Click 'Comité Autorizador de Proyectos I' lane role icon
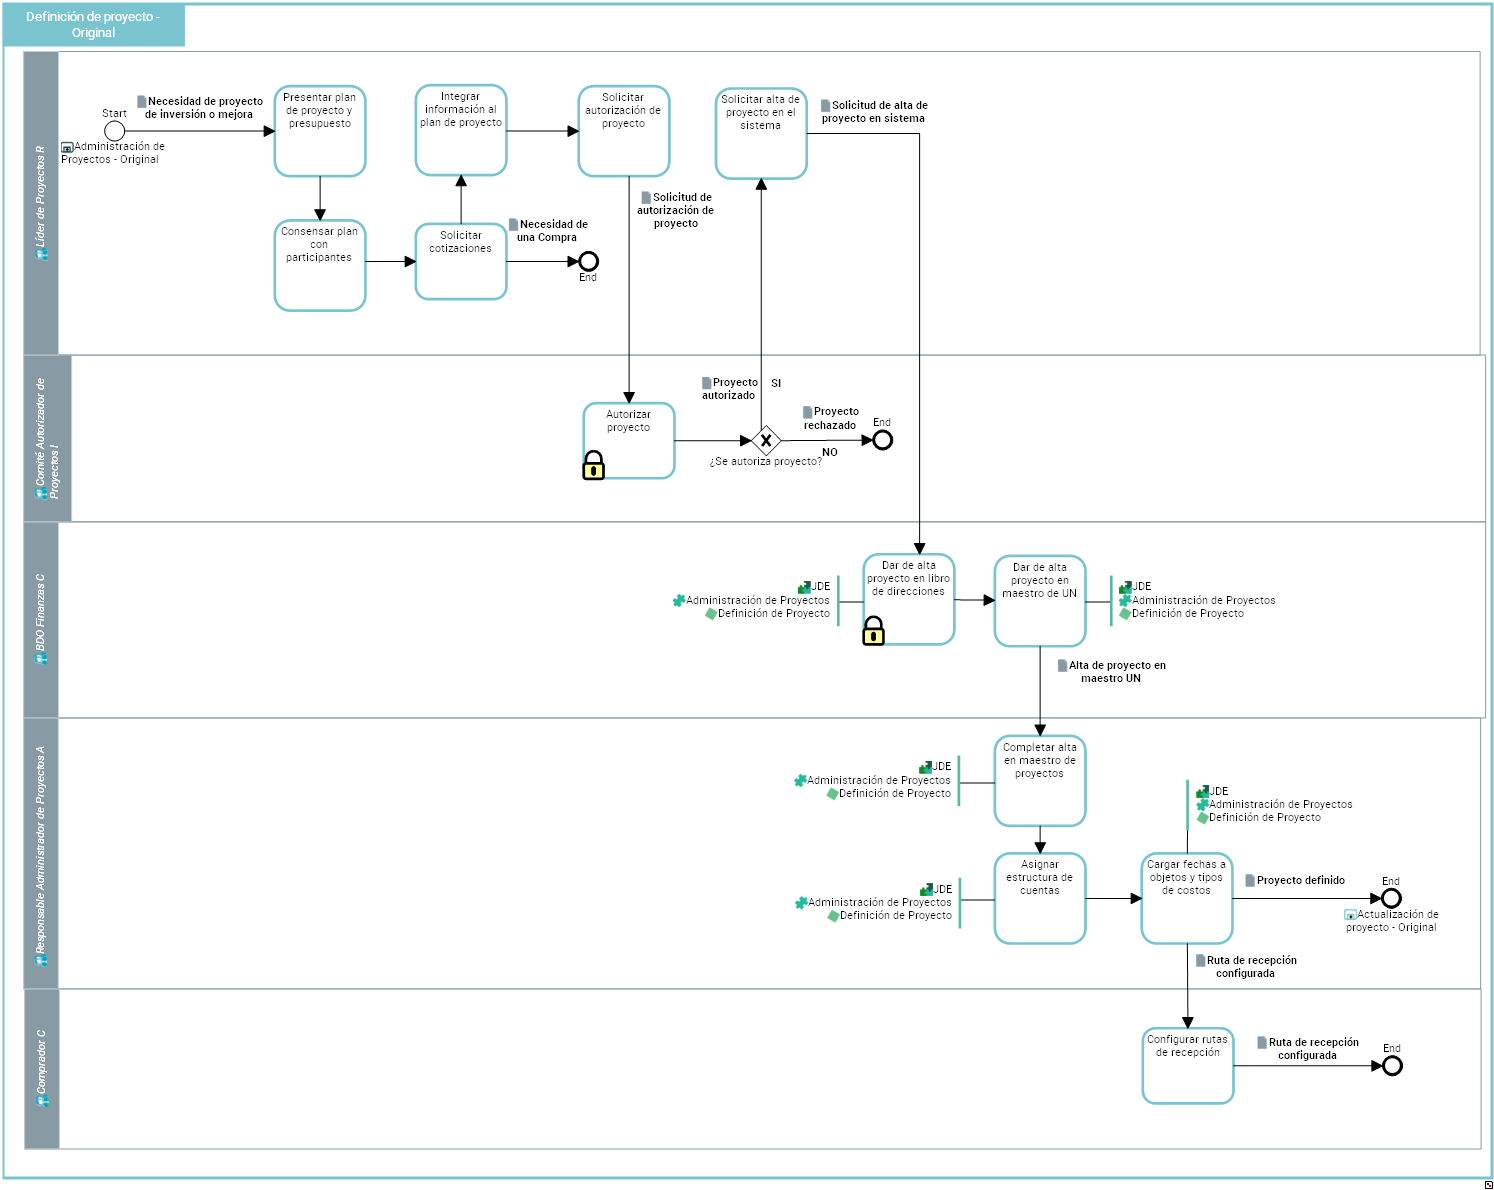Image resolution: width=1494 pixels, height=1190 pixels. pos(42,493)
